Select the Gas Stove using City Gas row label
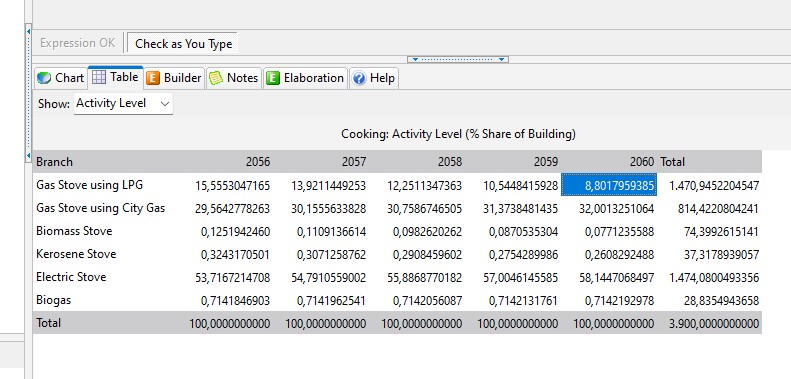Image resolution: width=791 pixels, height=379 pixels. click(100, 208)
